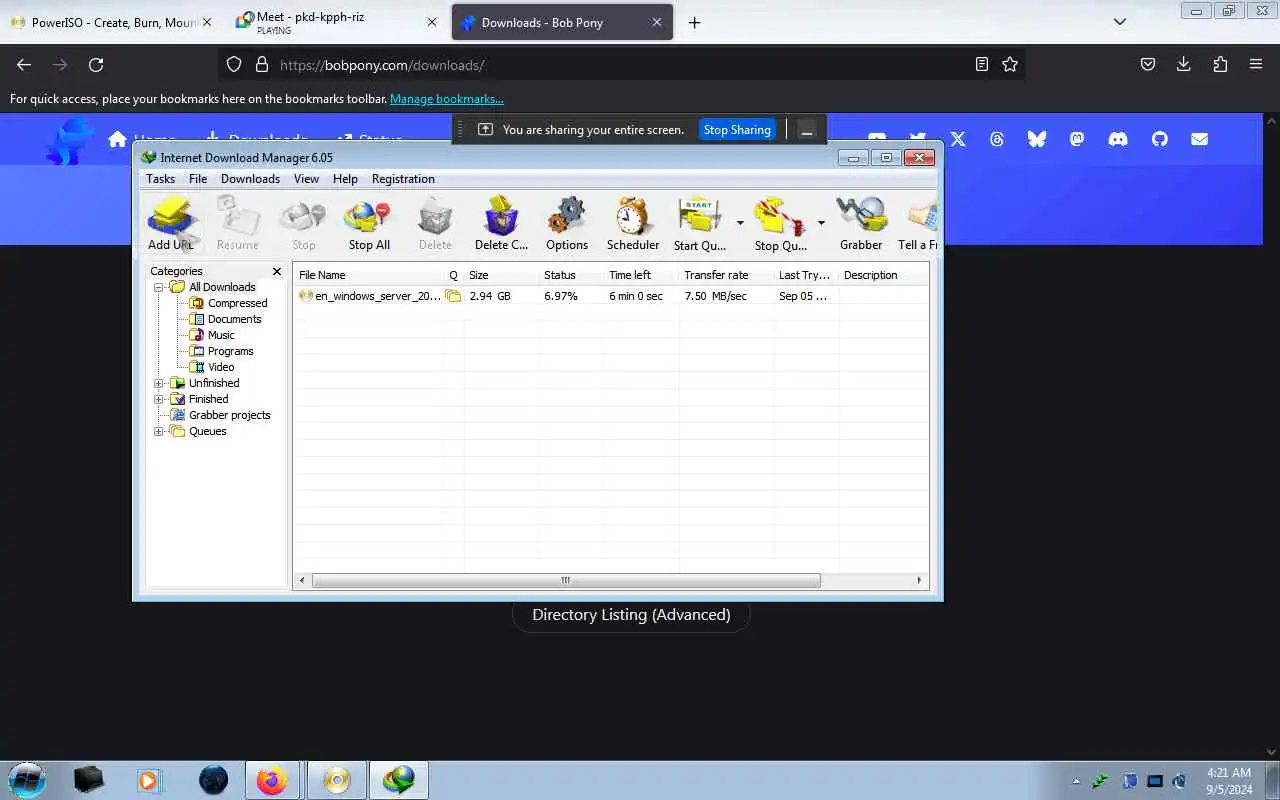Click the Stop All toolbar icon
The width and height of the screenshot is (1280, 800).
(369, 223)
